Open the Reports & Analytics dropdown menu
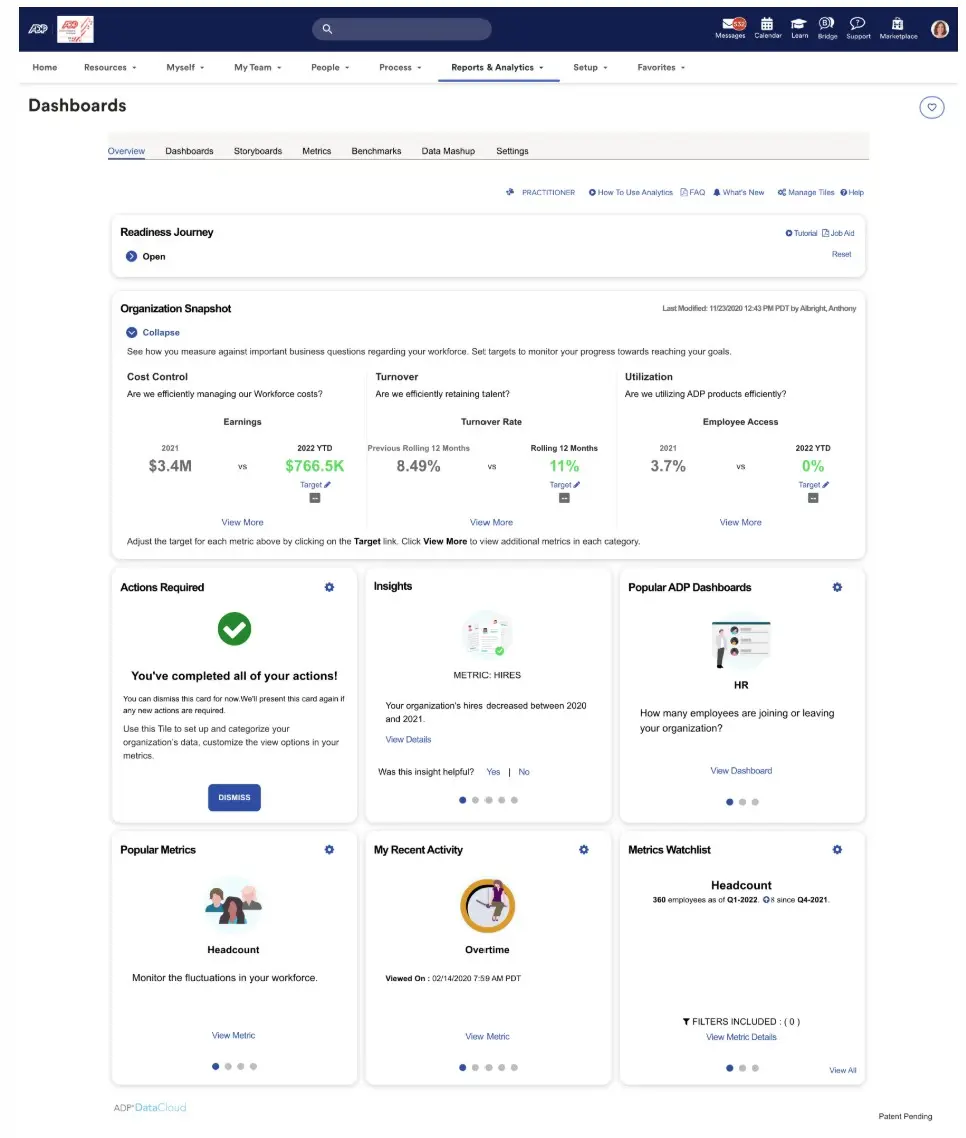This screenshot has width=966, height=1138. pos(498,67)
